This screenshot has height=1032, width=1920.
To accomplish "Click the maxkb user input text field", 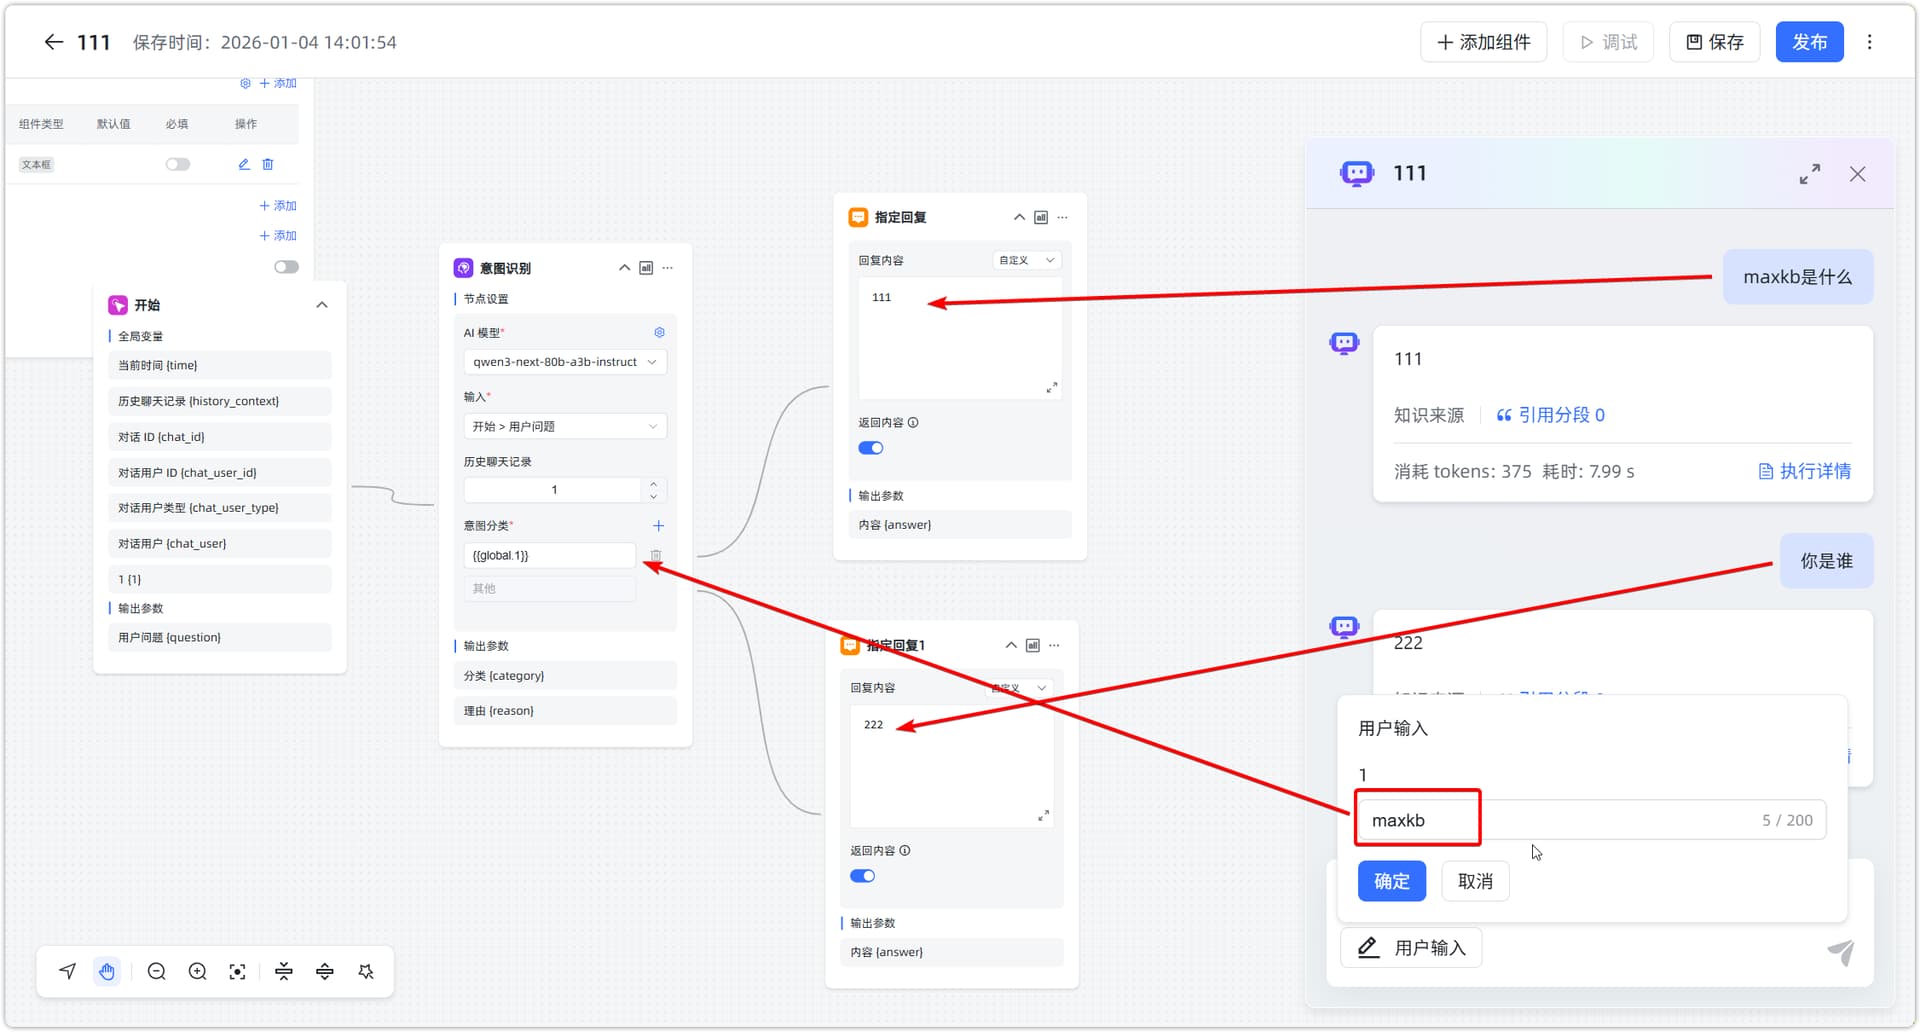I will (1590, 820).
